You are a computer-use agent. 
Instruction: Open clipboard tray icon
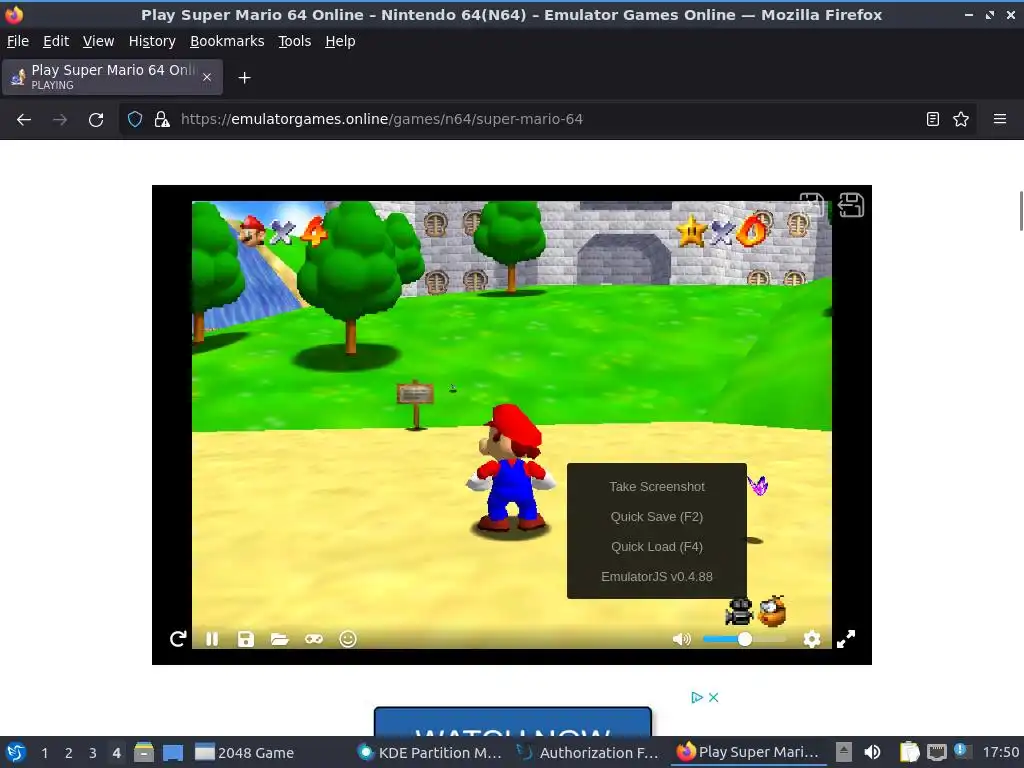[x=909, y=752]
